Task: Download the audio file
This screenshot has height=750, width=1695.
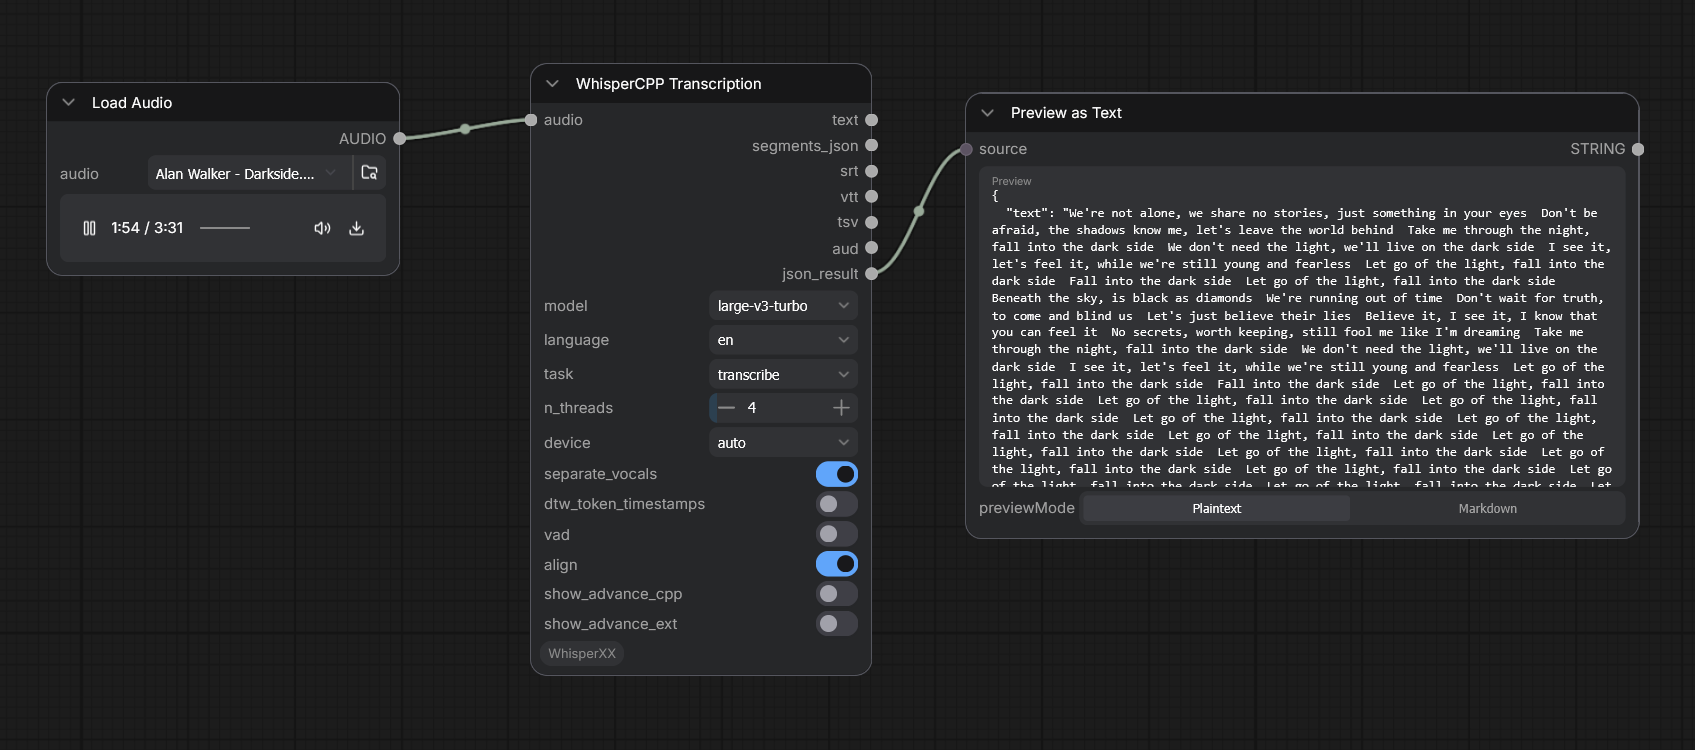Action: (356, 228)
